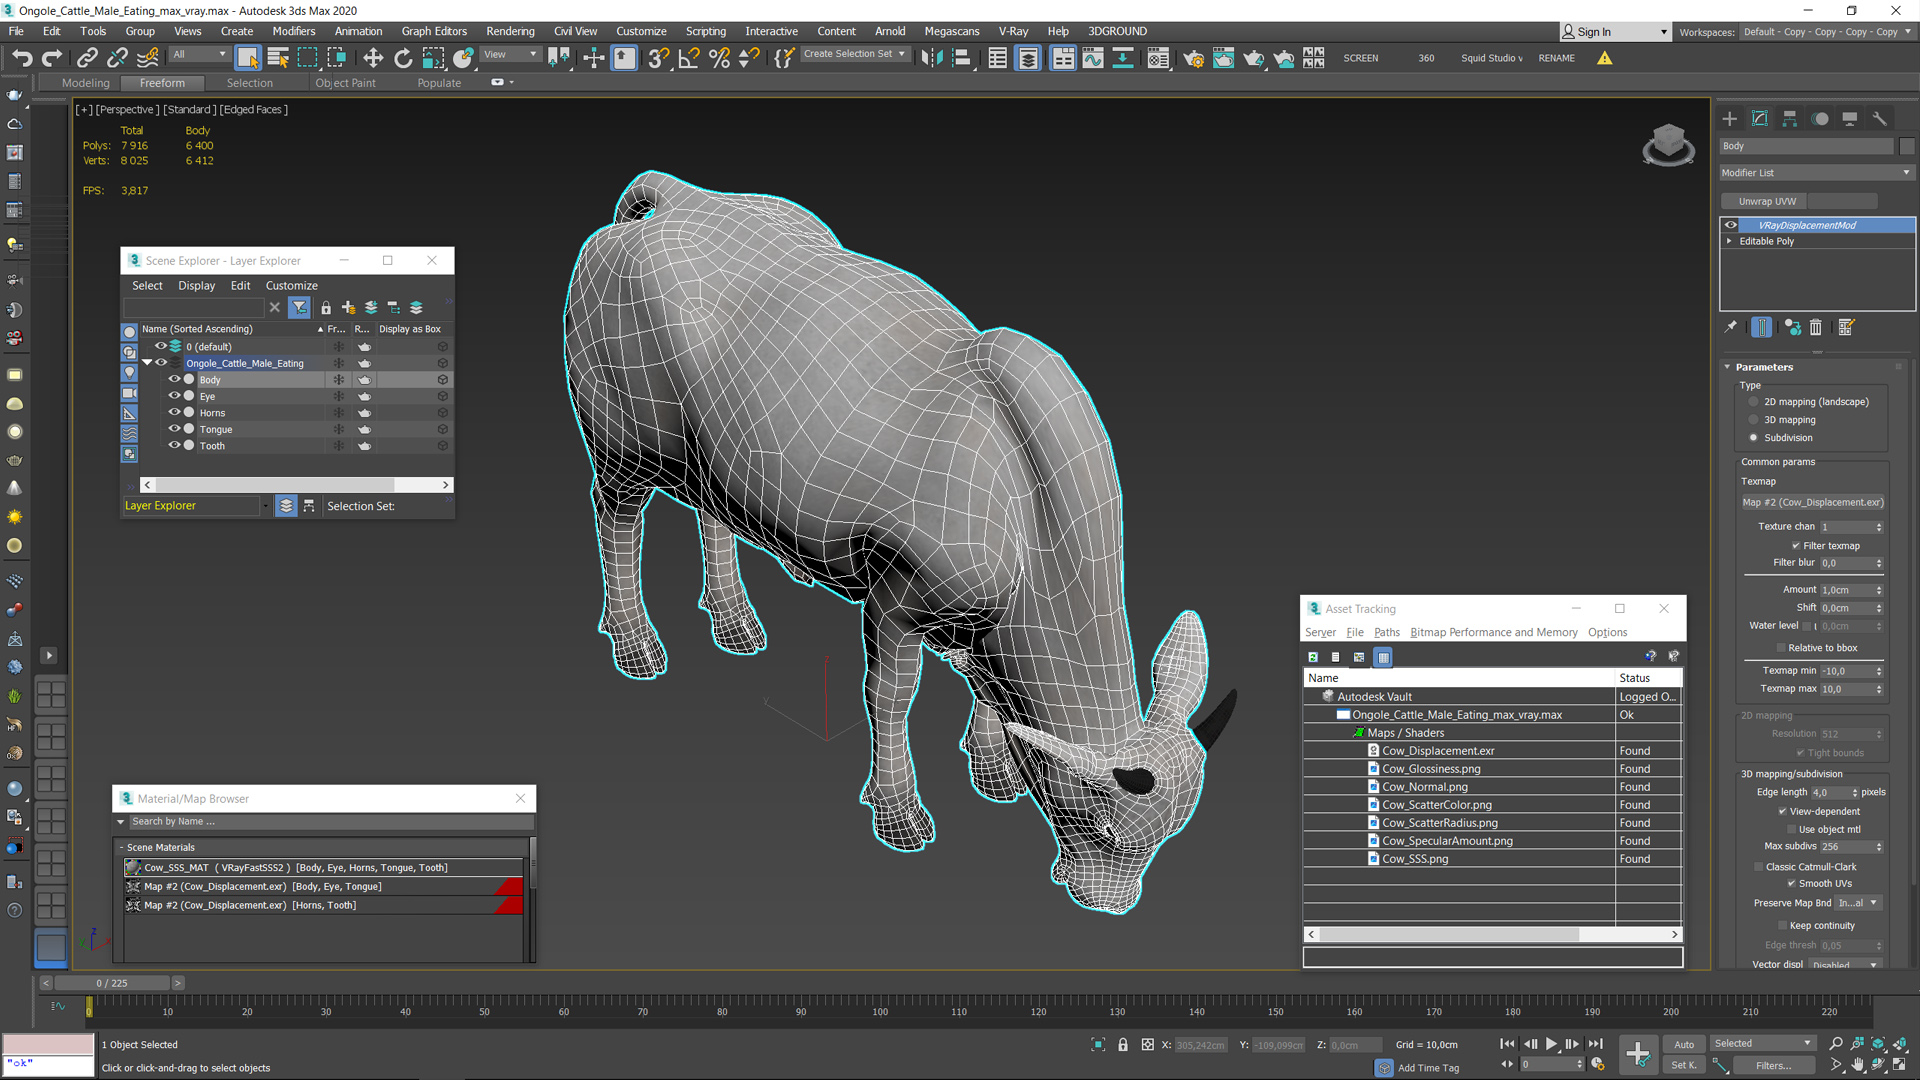Open the Workspaces dropdown
Image resolution: width=1920 pixels, height=1080 pixels.
(x=1826, y=32)
